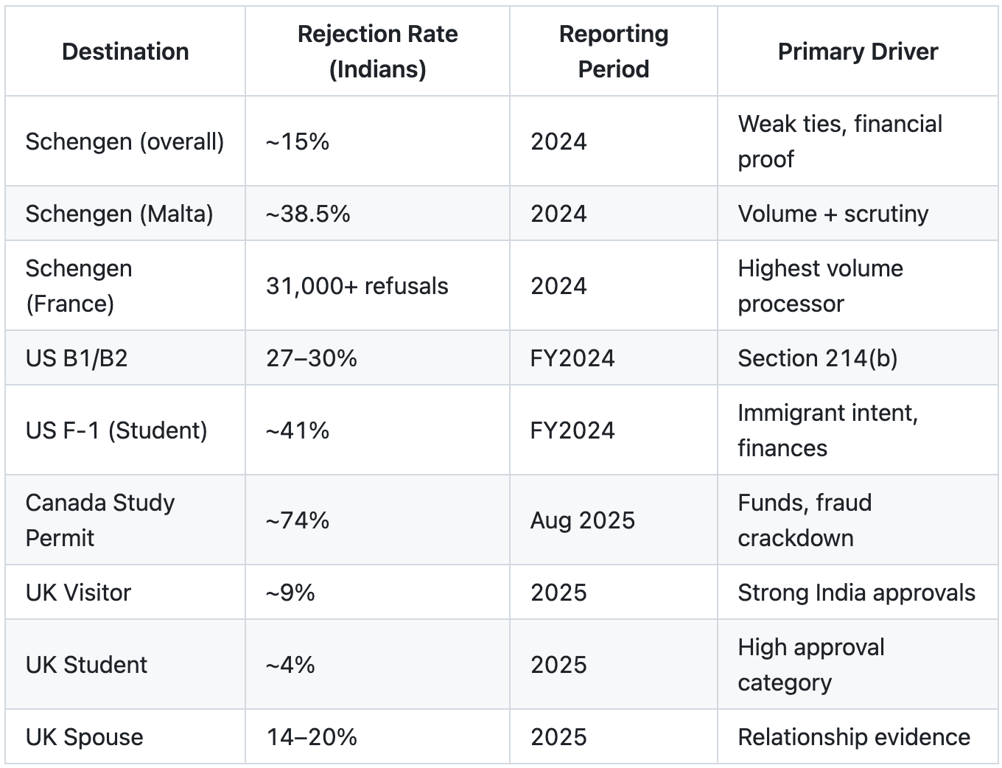This screenshot has width=1002, height=768.
Task: Select the UK Student destination cell
Action: pyautogui.click(x=125, y=664)
